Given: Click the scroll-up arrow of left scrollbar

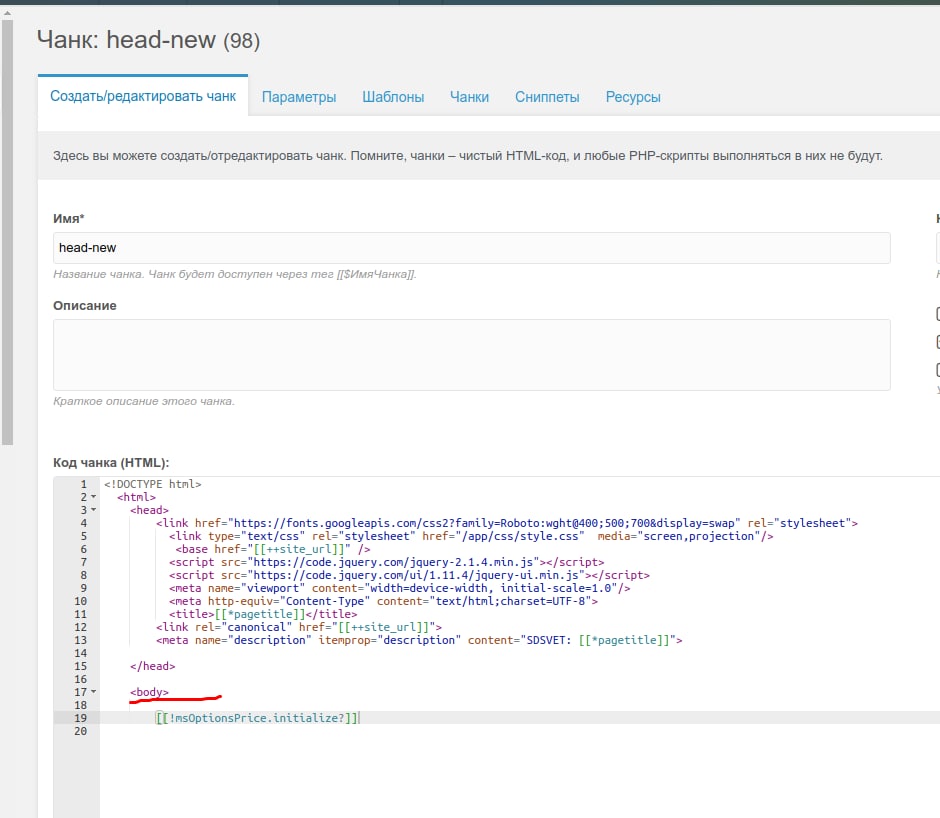Looking at the screenshot, I should click(7, 13).
